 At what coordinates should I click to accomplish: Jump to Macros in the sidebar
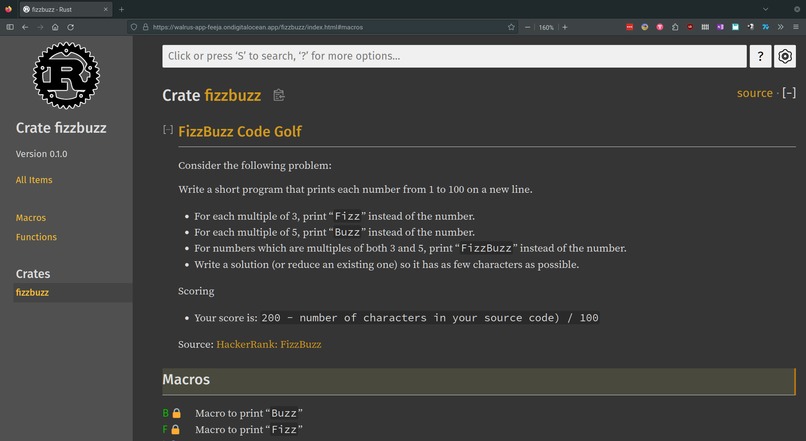[x=31, y=218]
